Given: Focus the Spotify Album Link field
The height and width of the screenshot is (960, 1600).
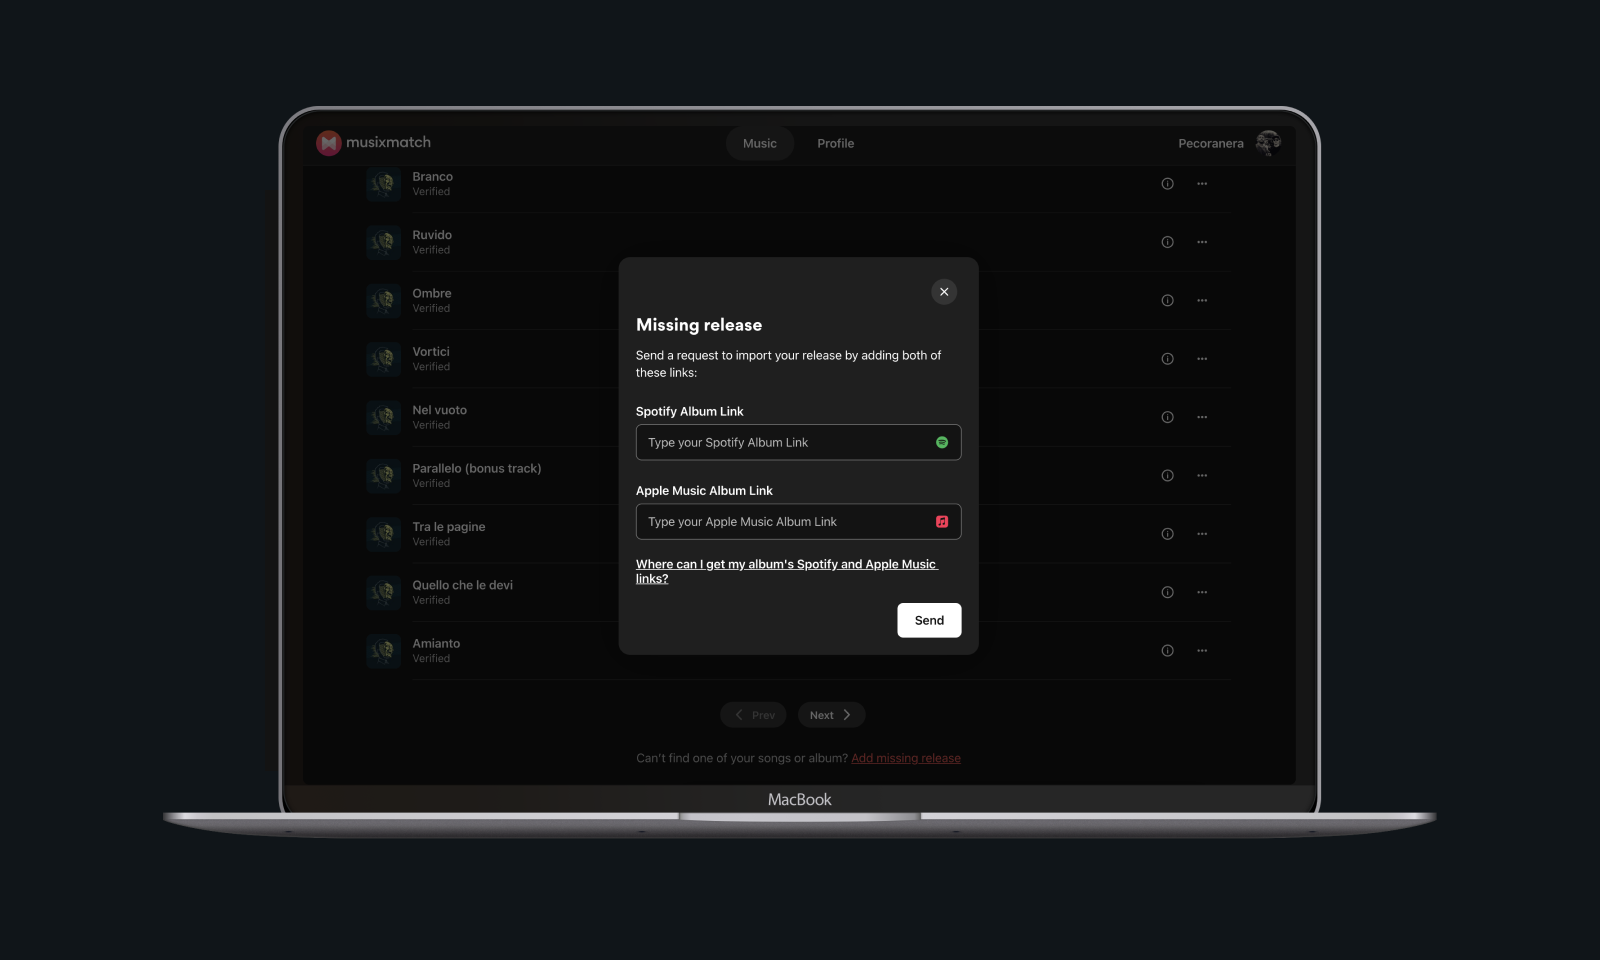Looking at the screenshot, I should click(x=798, y=442).
